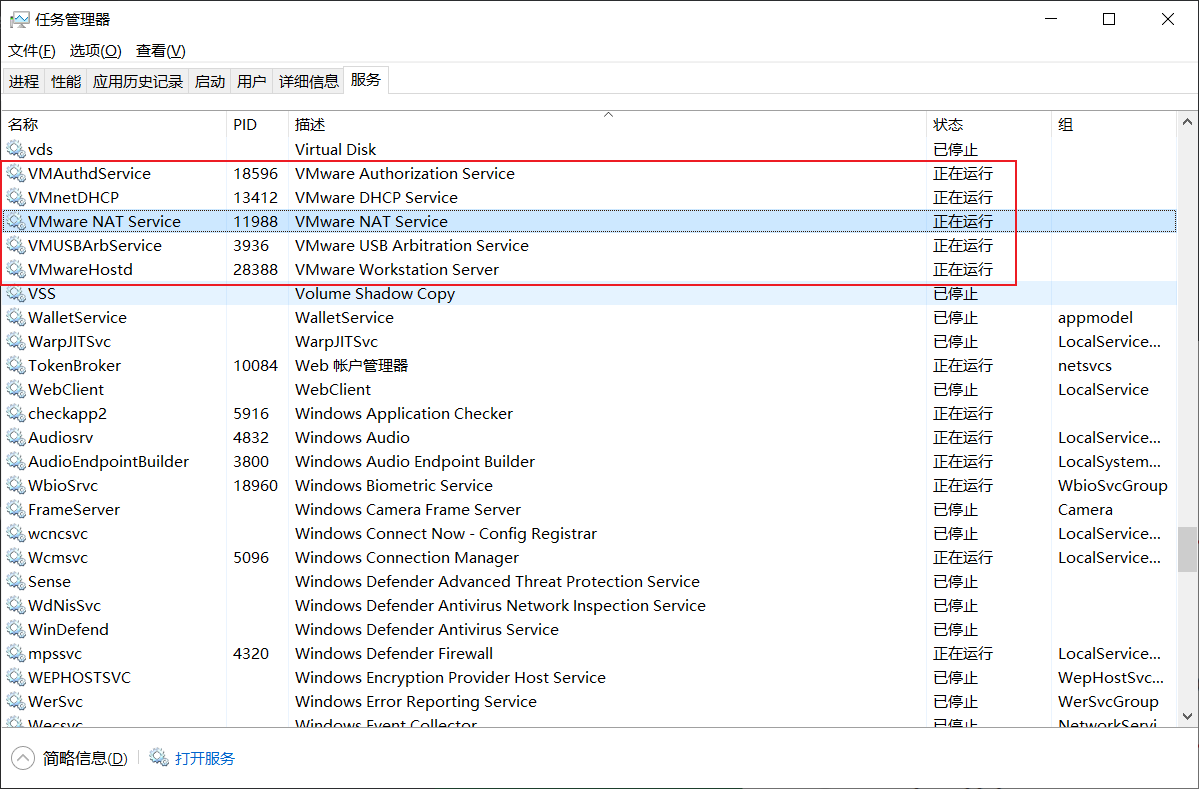Click the scrollbar down arrow

click(x=1187, y=716)
